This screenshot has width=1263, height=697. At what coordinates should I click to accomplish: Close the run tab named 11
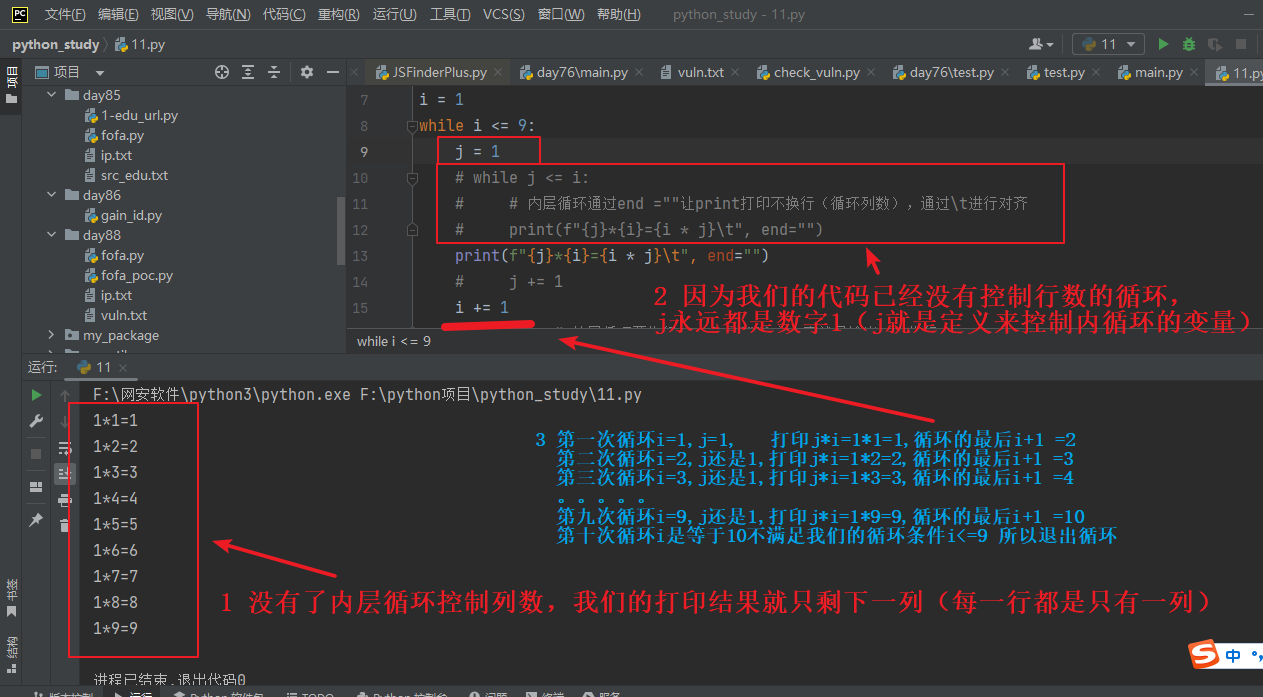[122, 367]
